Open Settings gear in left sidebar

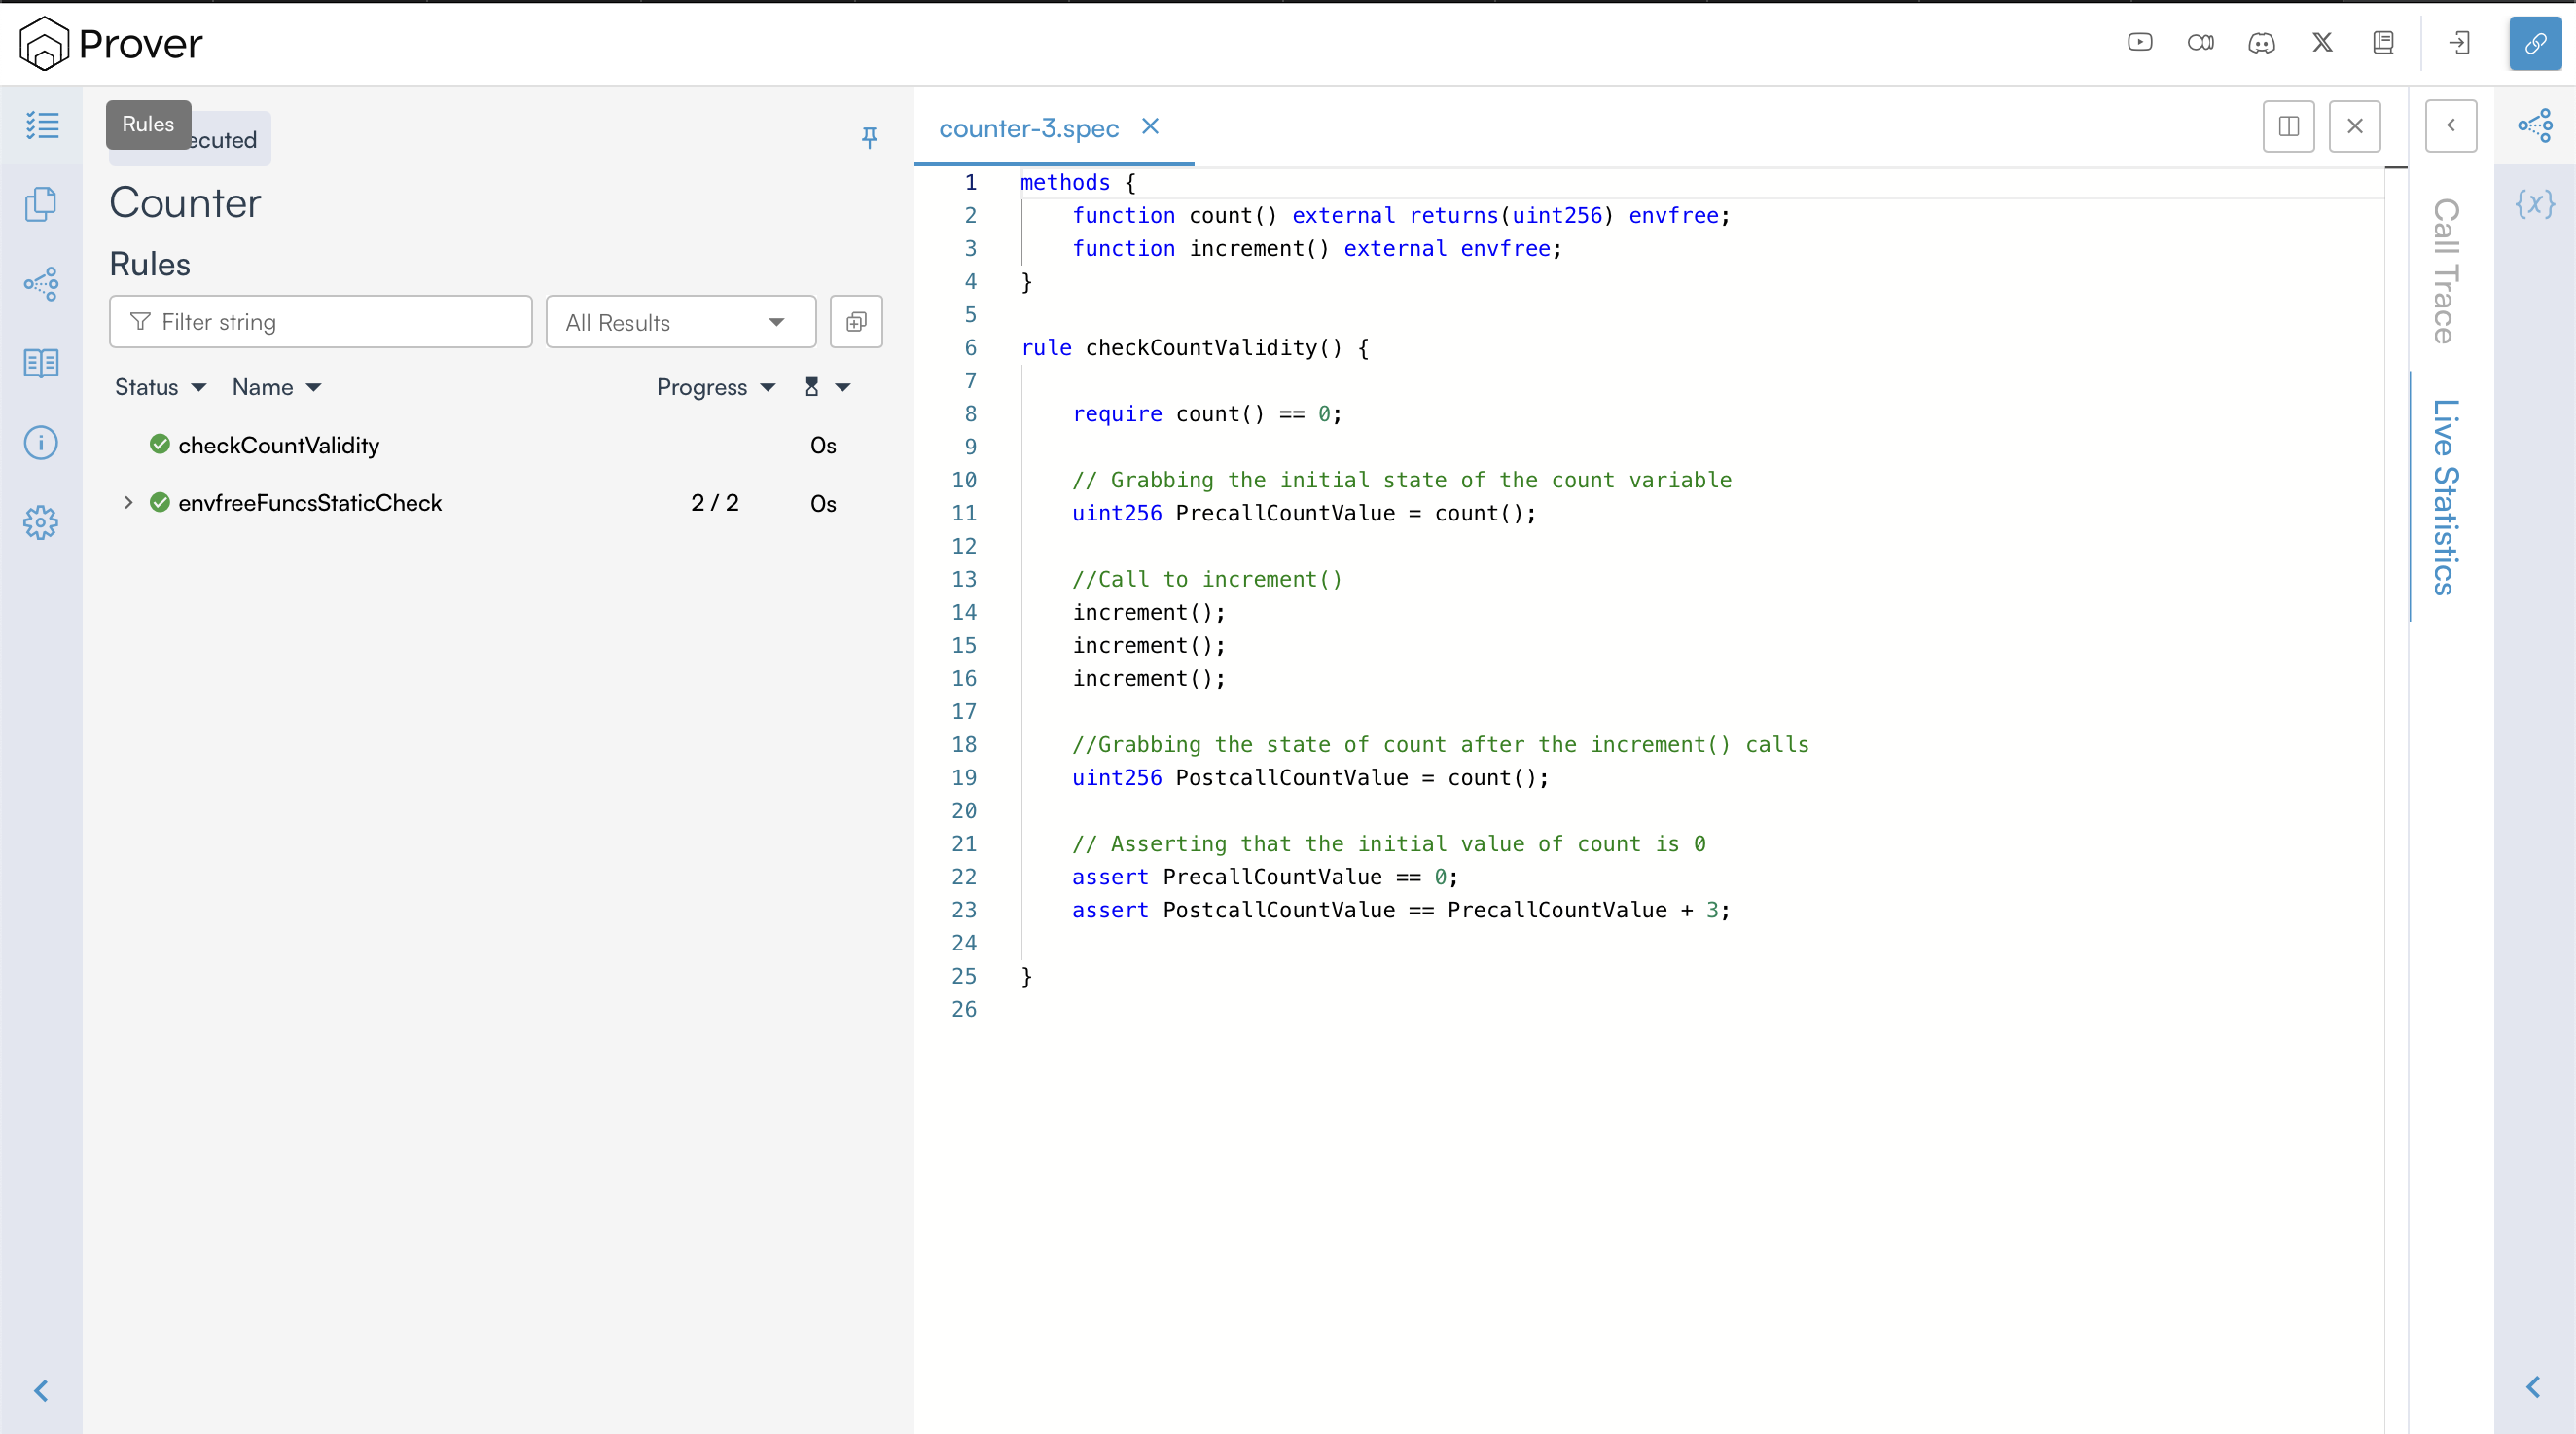pyautogui.click(x=41, y=522)
